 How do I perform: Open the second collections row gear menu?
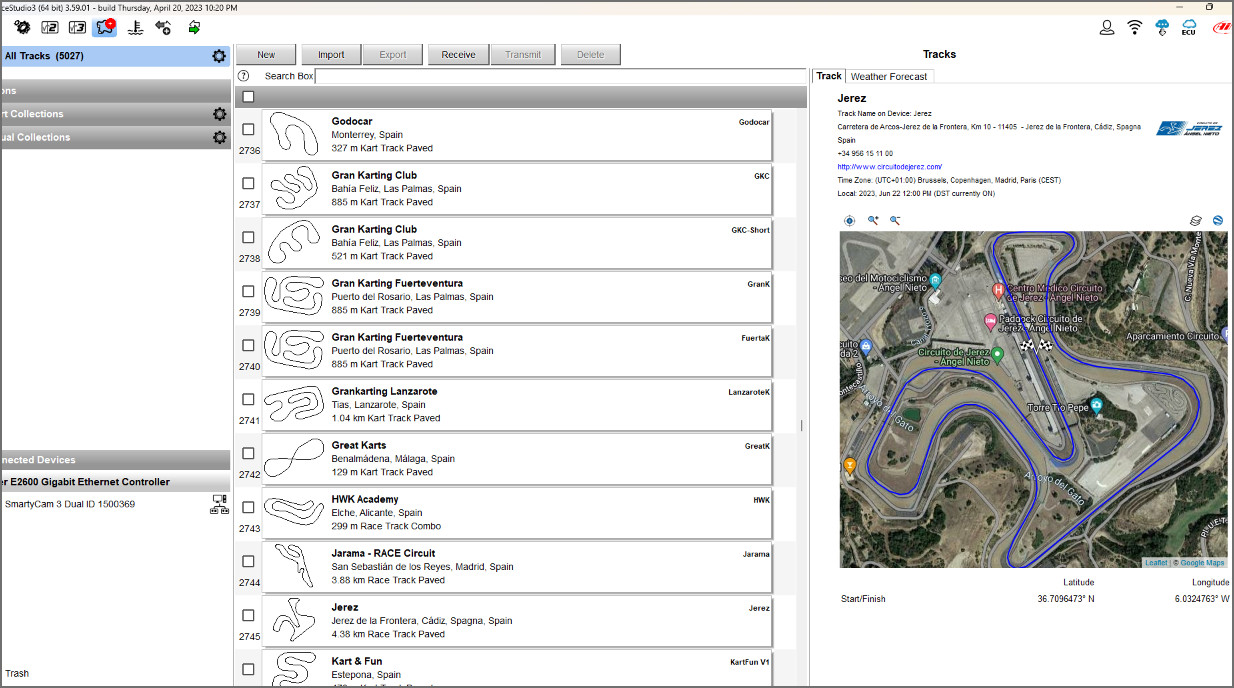(219, 114)
